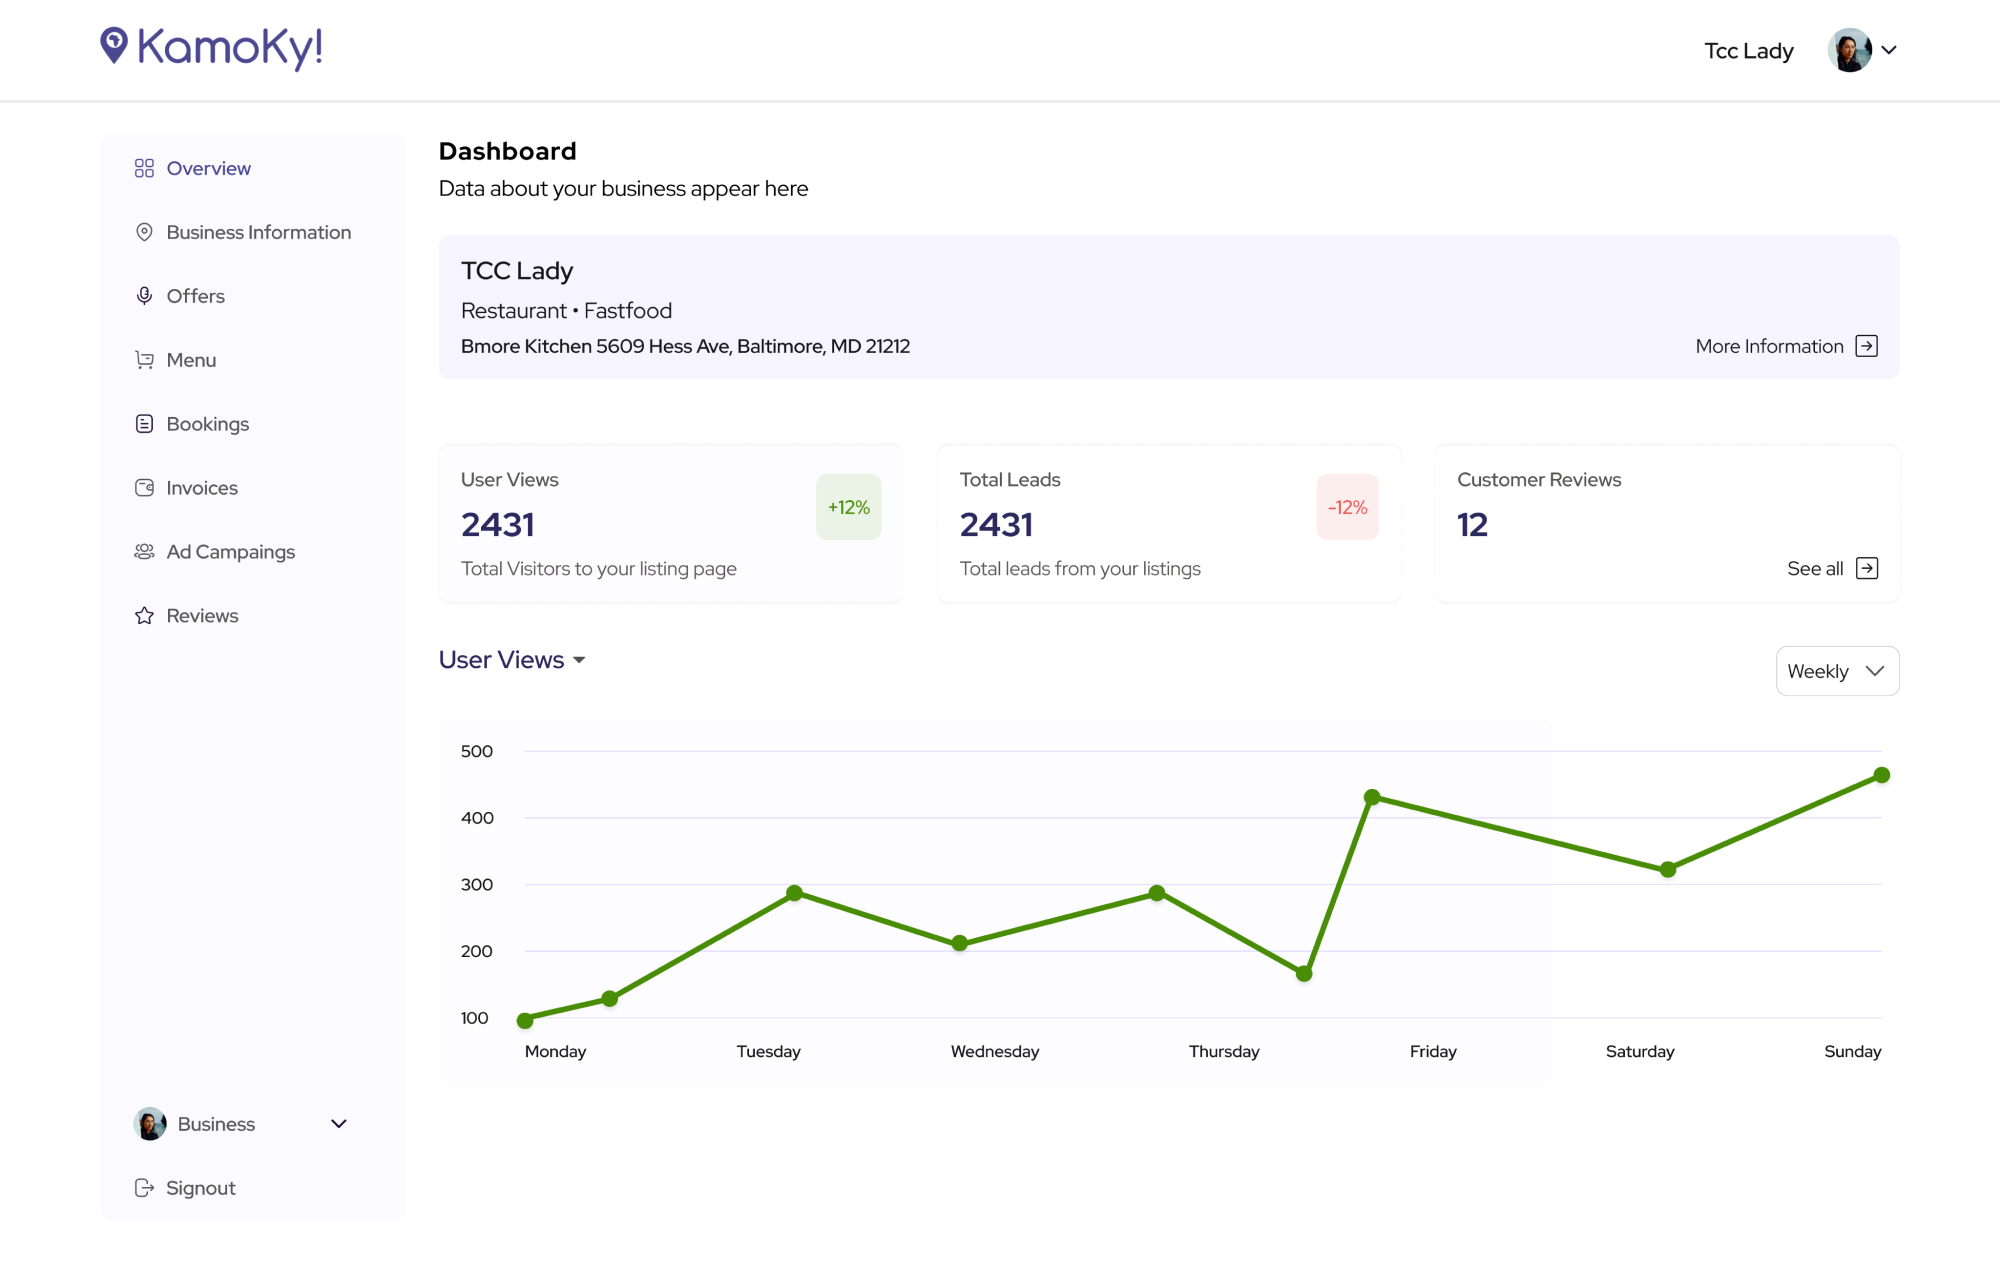Click the Bookings list icon

point(144,424)
